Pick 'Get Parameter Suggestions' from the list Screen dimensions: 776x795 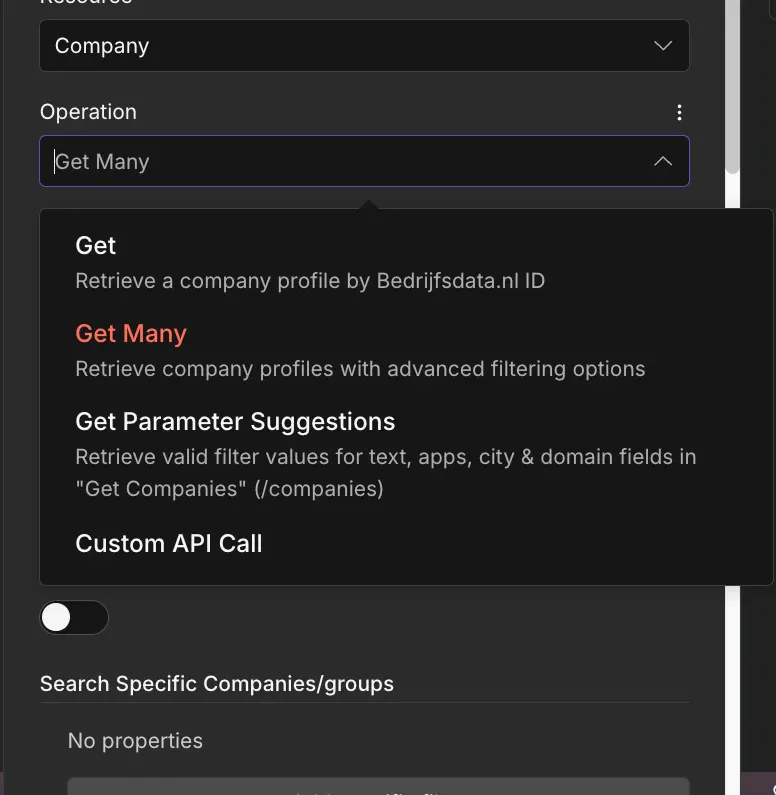tap(235, 422)
